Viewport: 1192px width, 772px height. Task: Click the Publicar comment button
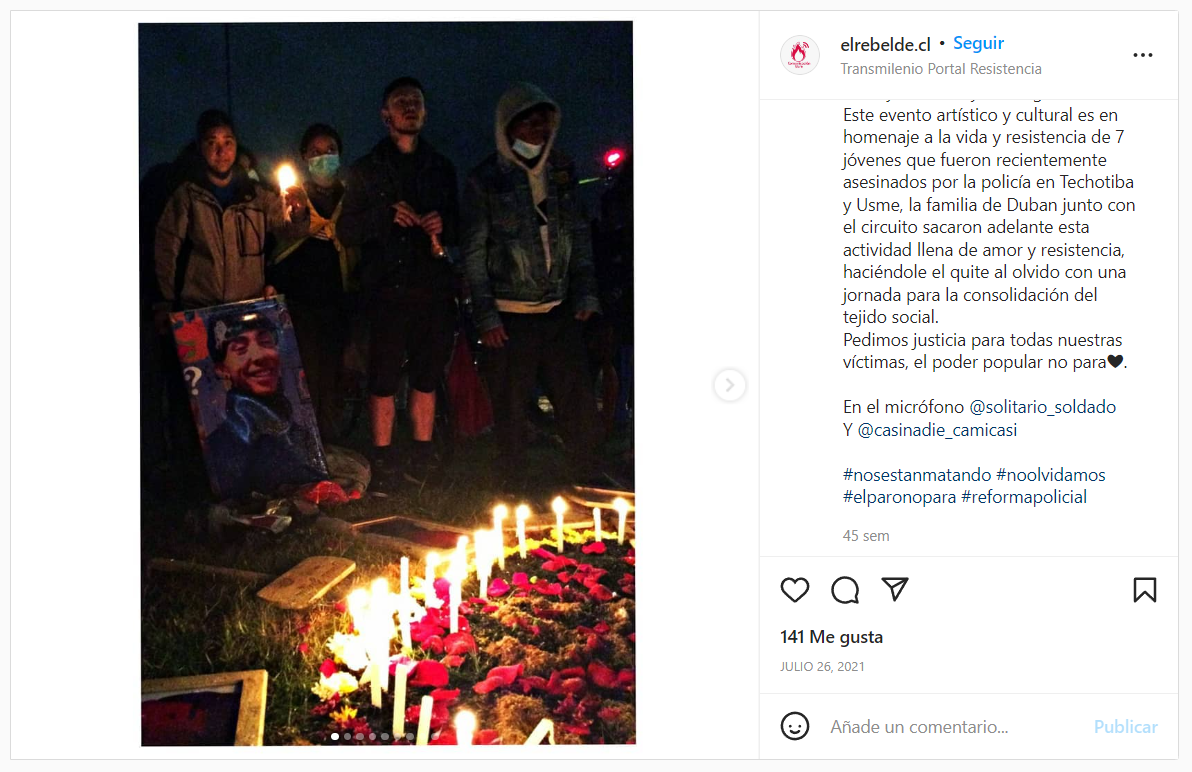coord(1125,727)
